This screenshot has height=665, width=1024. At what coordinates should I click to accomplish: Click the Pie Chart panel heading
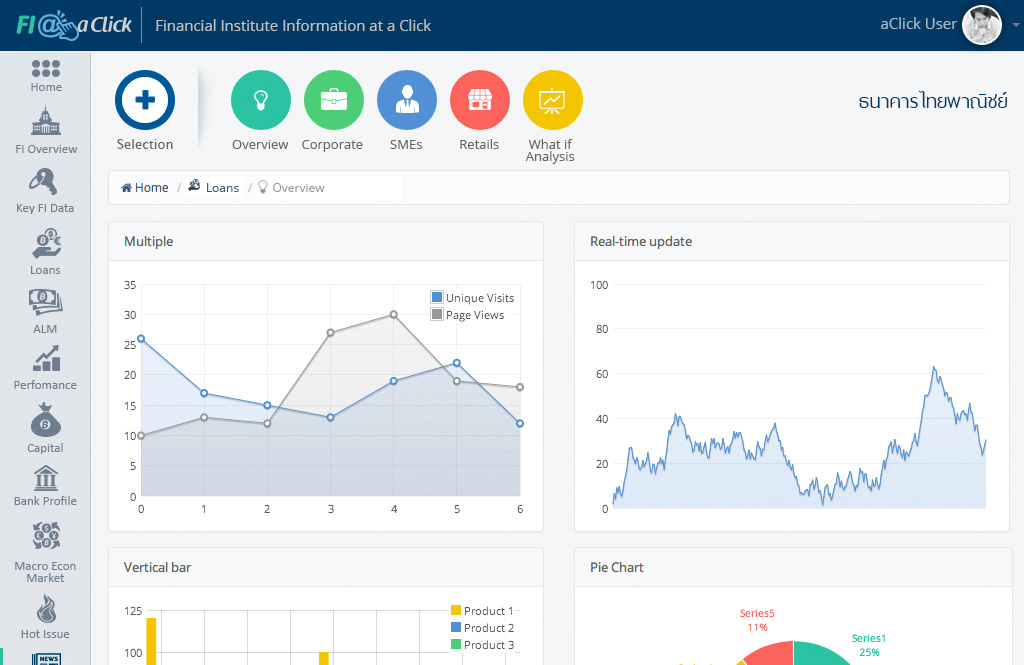(x=616, y=567)
